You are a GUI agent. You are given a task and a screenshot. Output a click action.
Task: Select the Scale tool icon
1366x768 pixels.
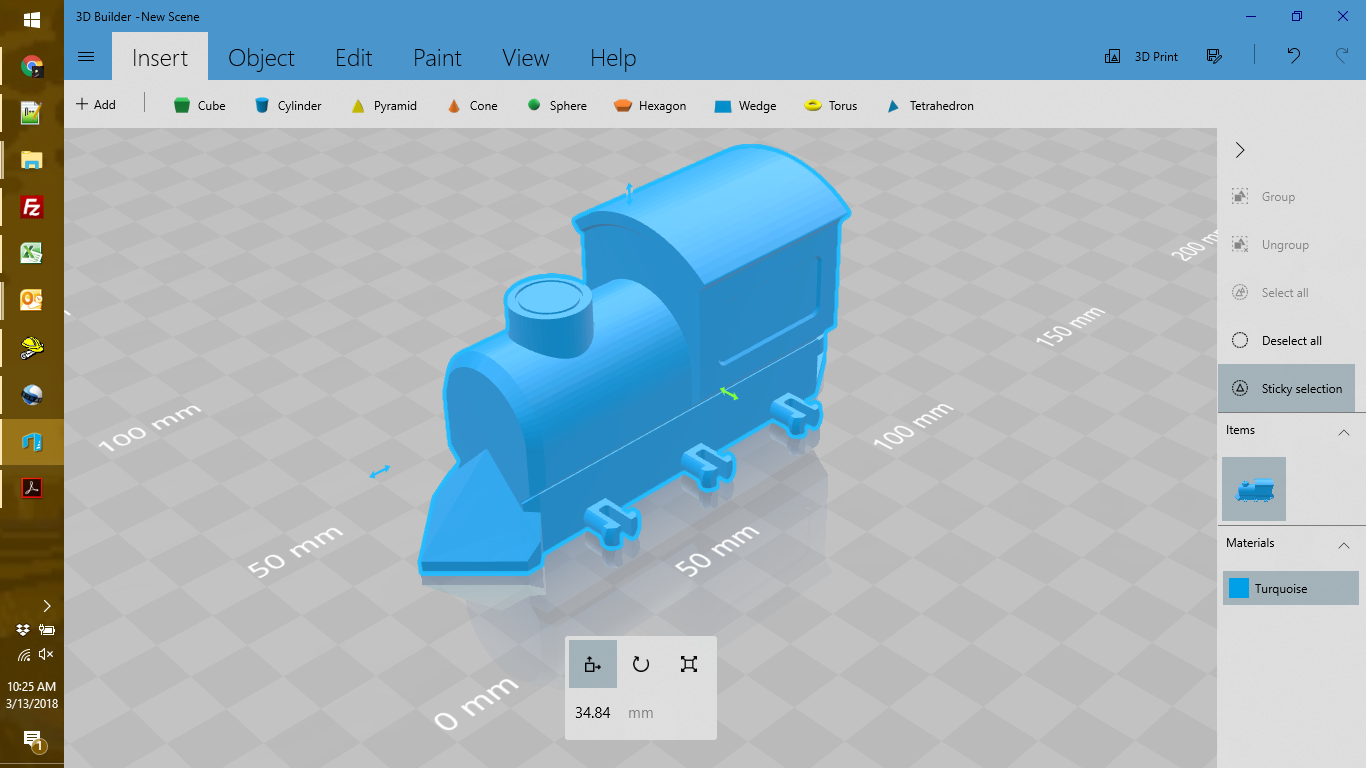click(689, 664)
